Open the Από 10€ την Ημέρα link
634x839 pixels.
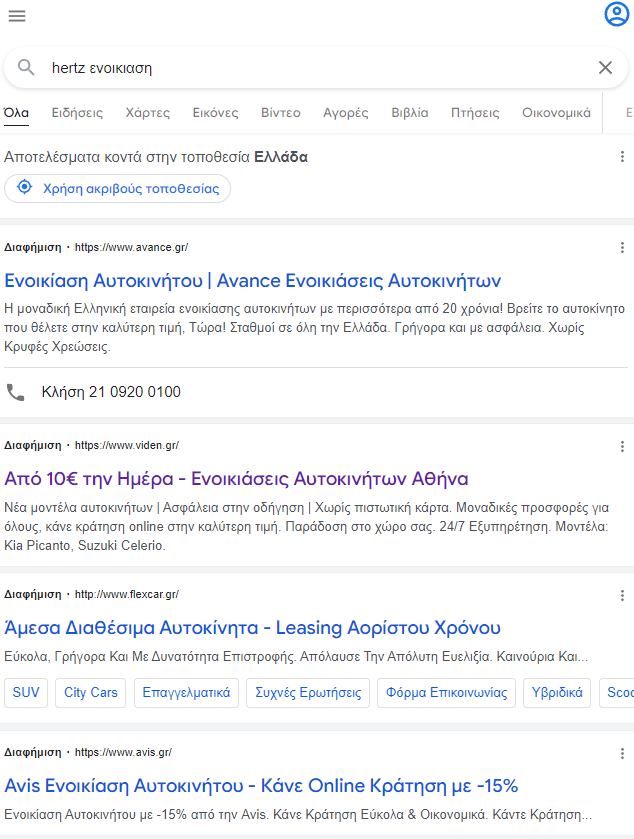click(x=236, y=478)
